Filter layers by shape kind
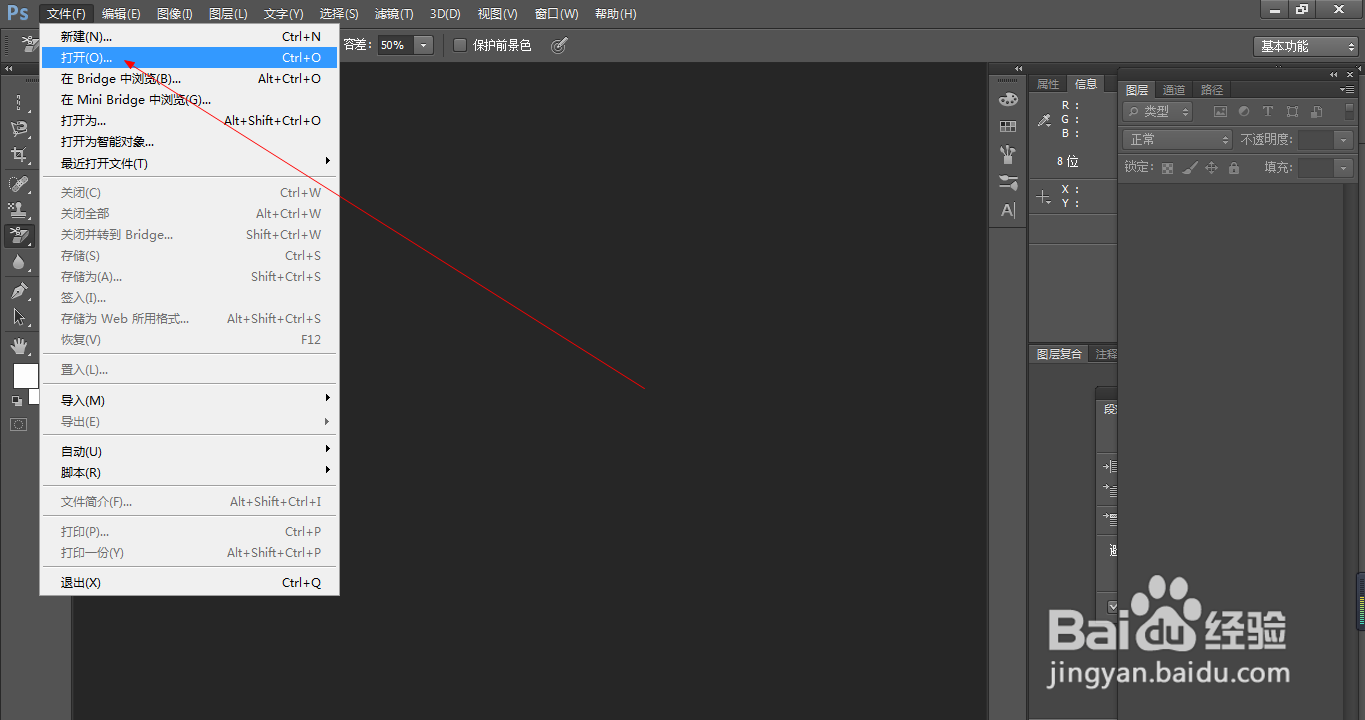Image resolution: width=1365 pixels, height=720 pixels. pyautogui.click(x=1292, y=112)
